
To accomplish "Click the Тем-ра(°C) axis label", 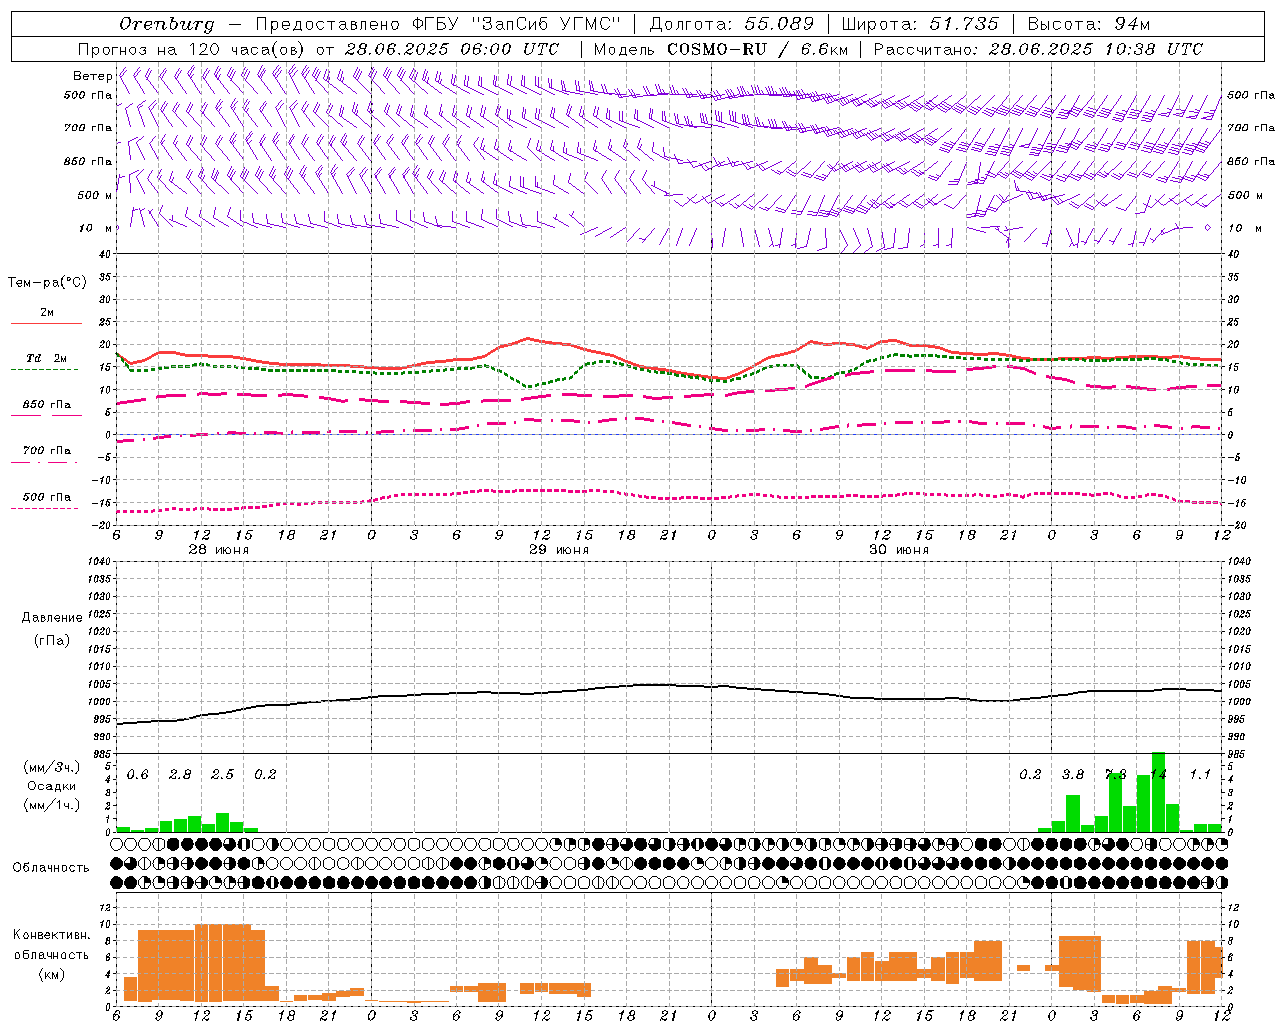I will 47,283.
